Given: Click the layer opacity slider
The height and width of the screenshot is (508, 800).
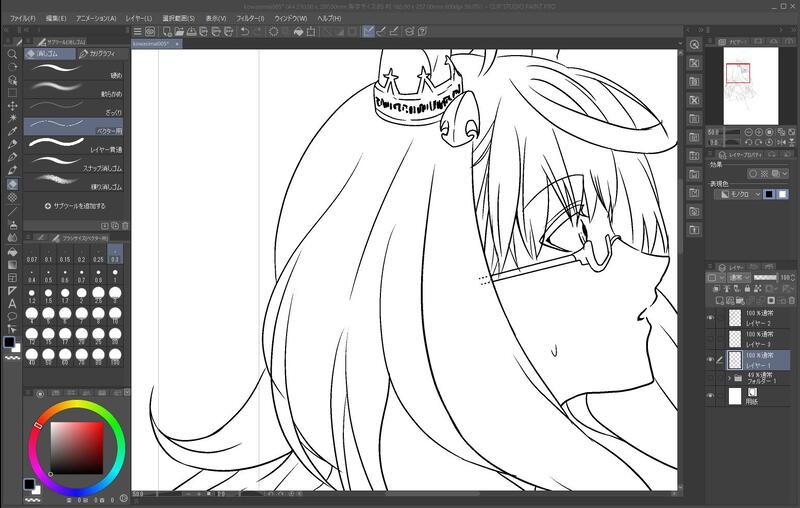Looking at the screenshot, I should [x=765, y=277].
